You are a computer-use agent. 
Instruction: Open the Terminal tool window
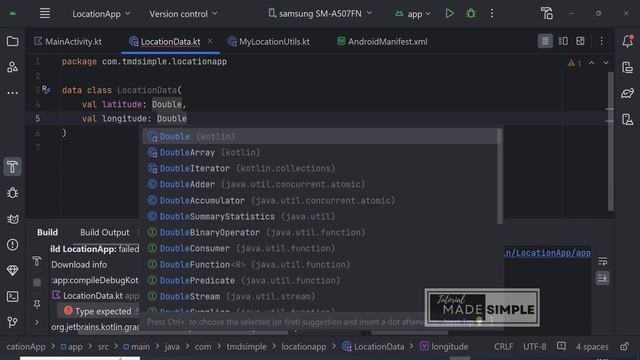click(x=13, y=296)
